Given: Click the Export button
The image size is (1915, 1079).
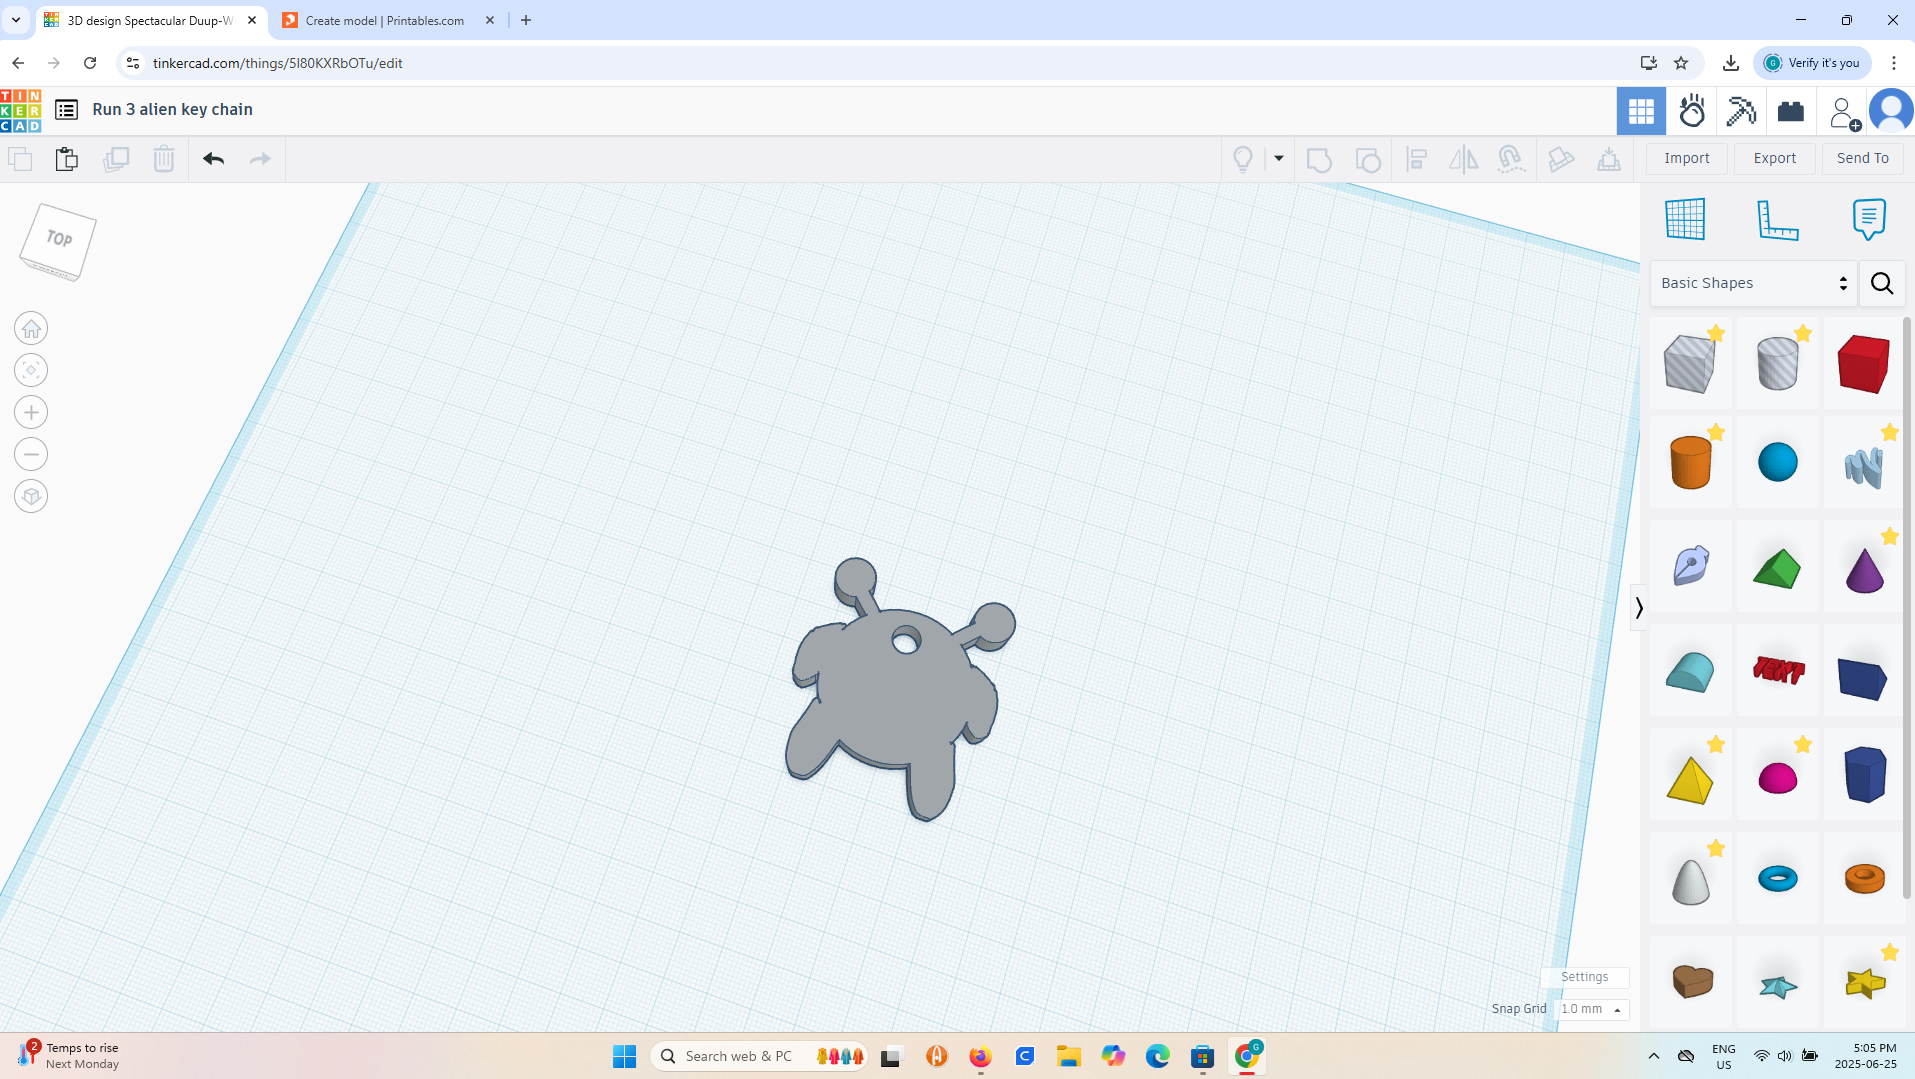Looking at the screenshot, I should pyautogui.click(x=1775, y=158).
